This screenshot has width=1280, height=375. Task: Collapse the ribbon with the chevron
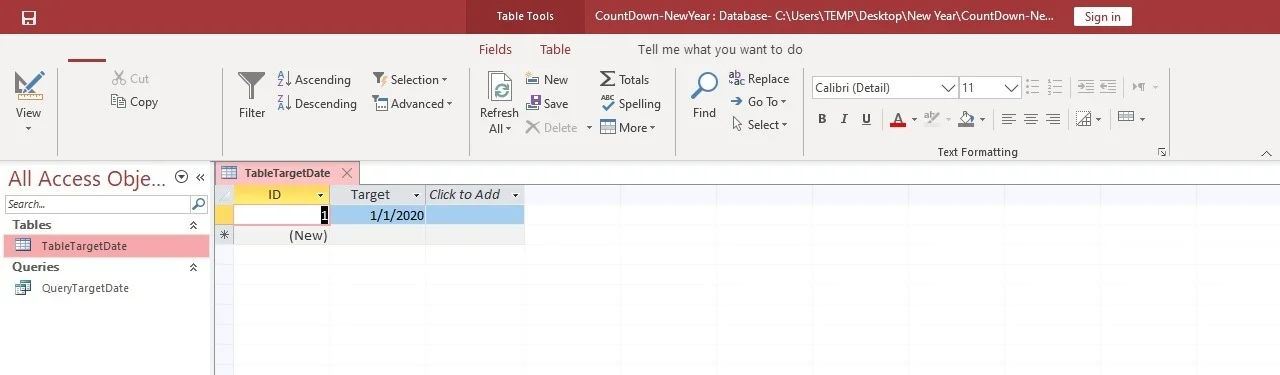click(x=1266, y=153)
